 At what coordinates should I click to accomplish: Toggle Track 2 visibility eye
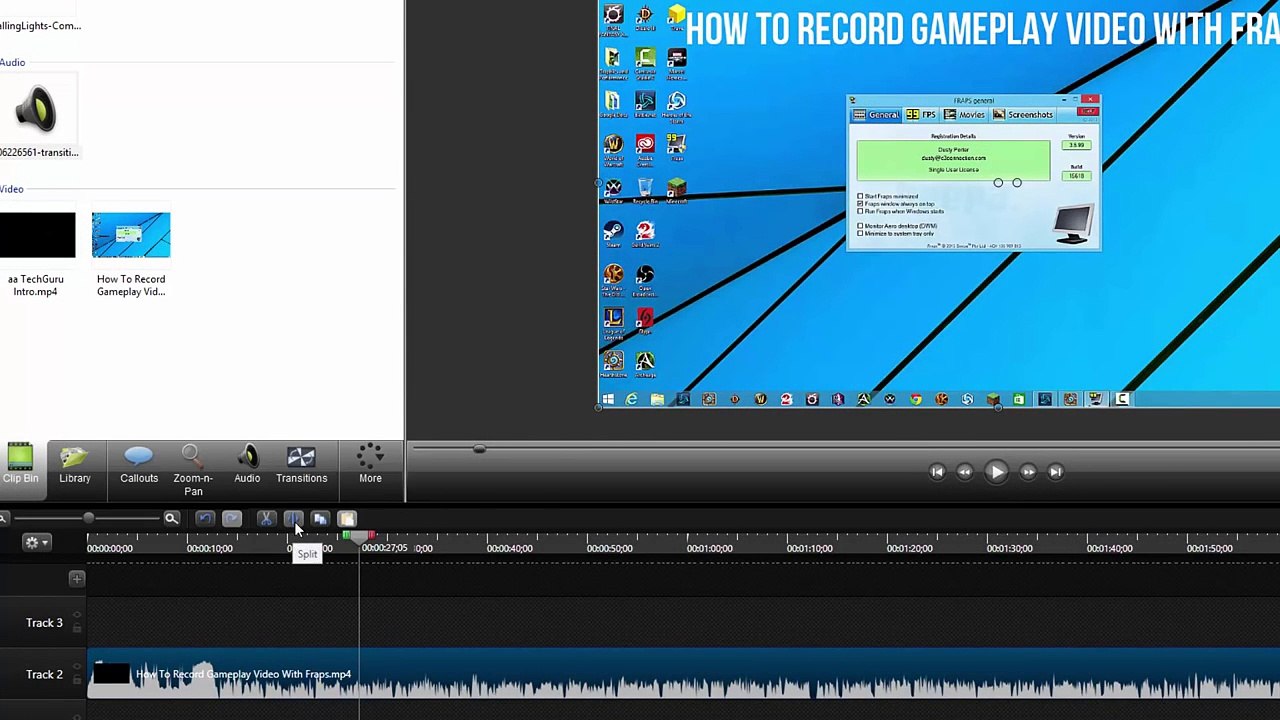click(x=76, y=668)
